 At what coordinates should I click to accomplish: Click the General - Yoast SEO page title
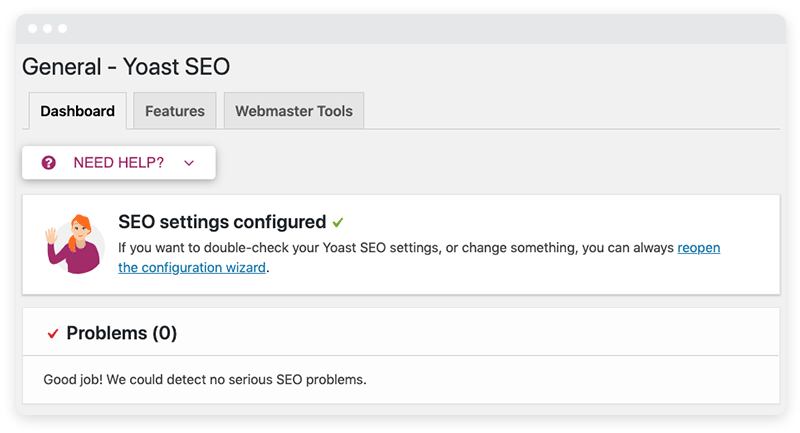coord(126,66)
